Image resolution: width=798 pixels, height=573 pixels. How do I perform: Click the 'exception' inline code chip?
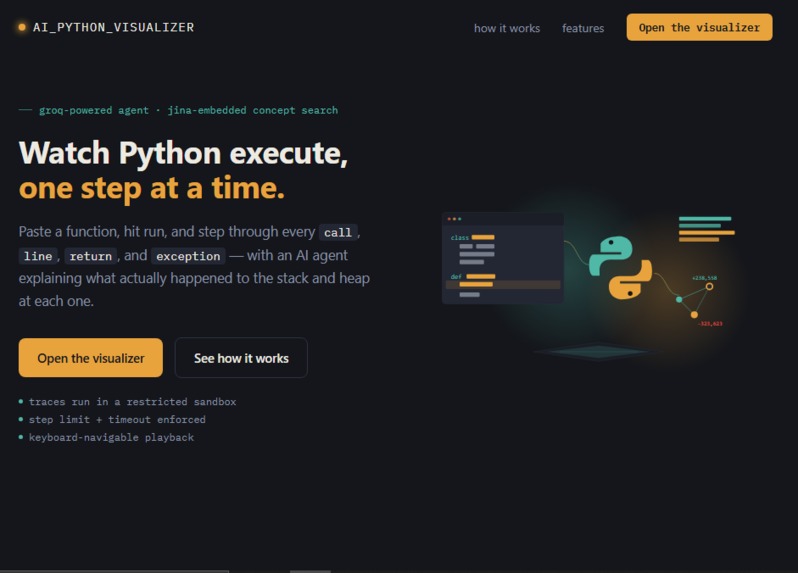click(x=188, y=256)
